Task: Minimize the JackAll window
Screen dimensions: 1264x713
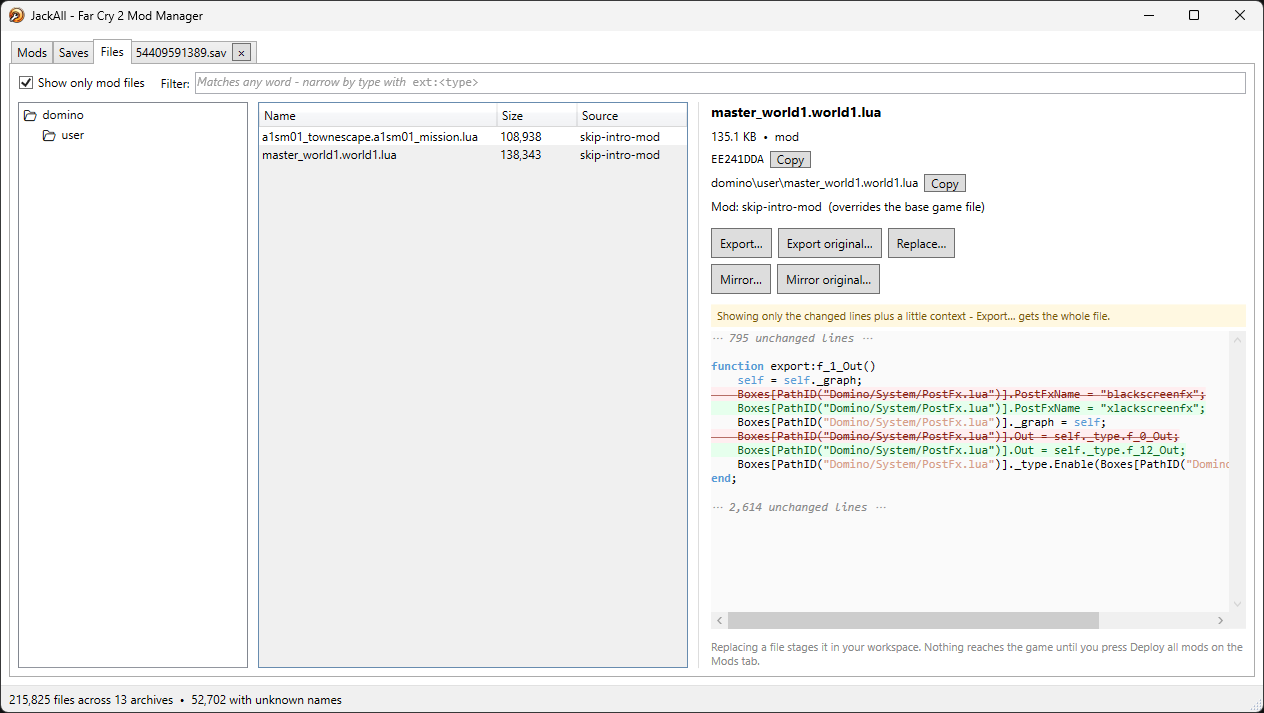Action: [1148, 15]
